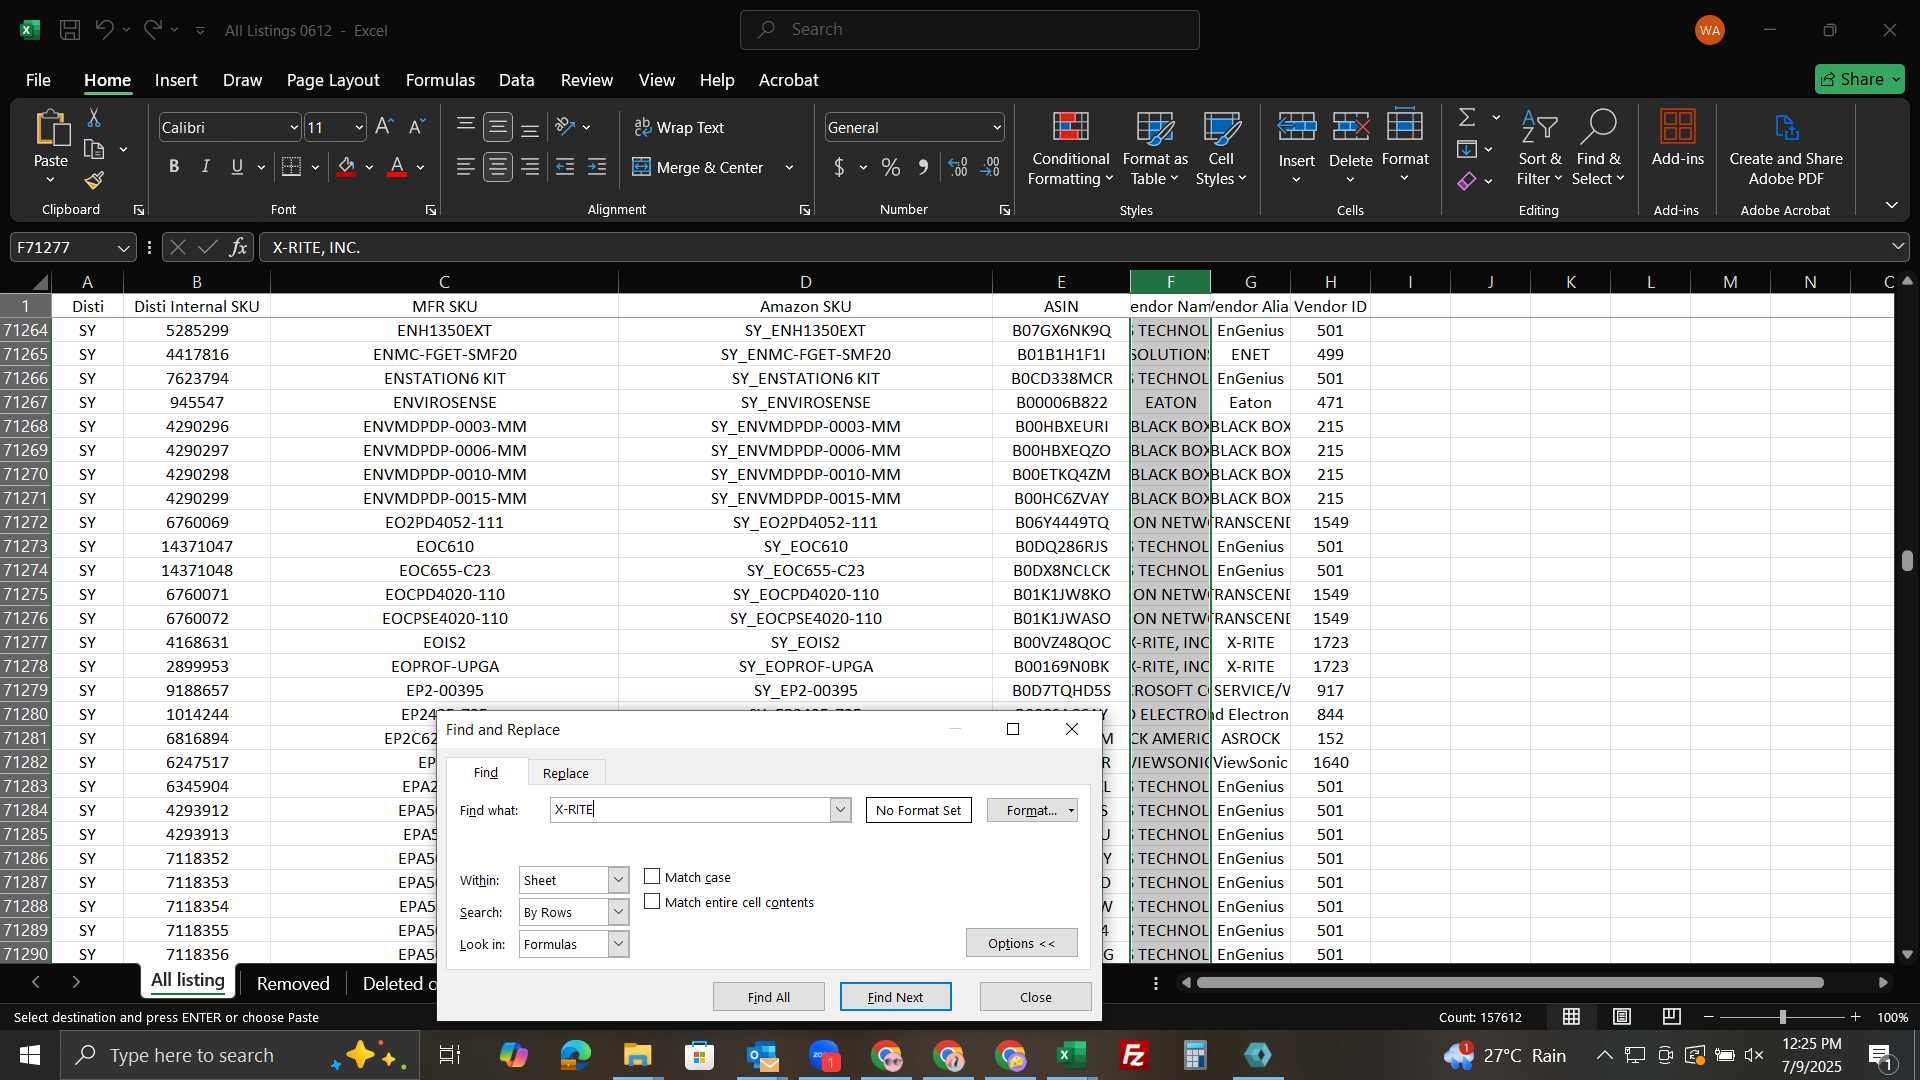Click the Share button
Screen dimensions: 1920x1080
pyautogui.click(x=1860, y=79)
